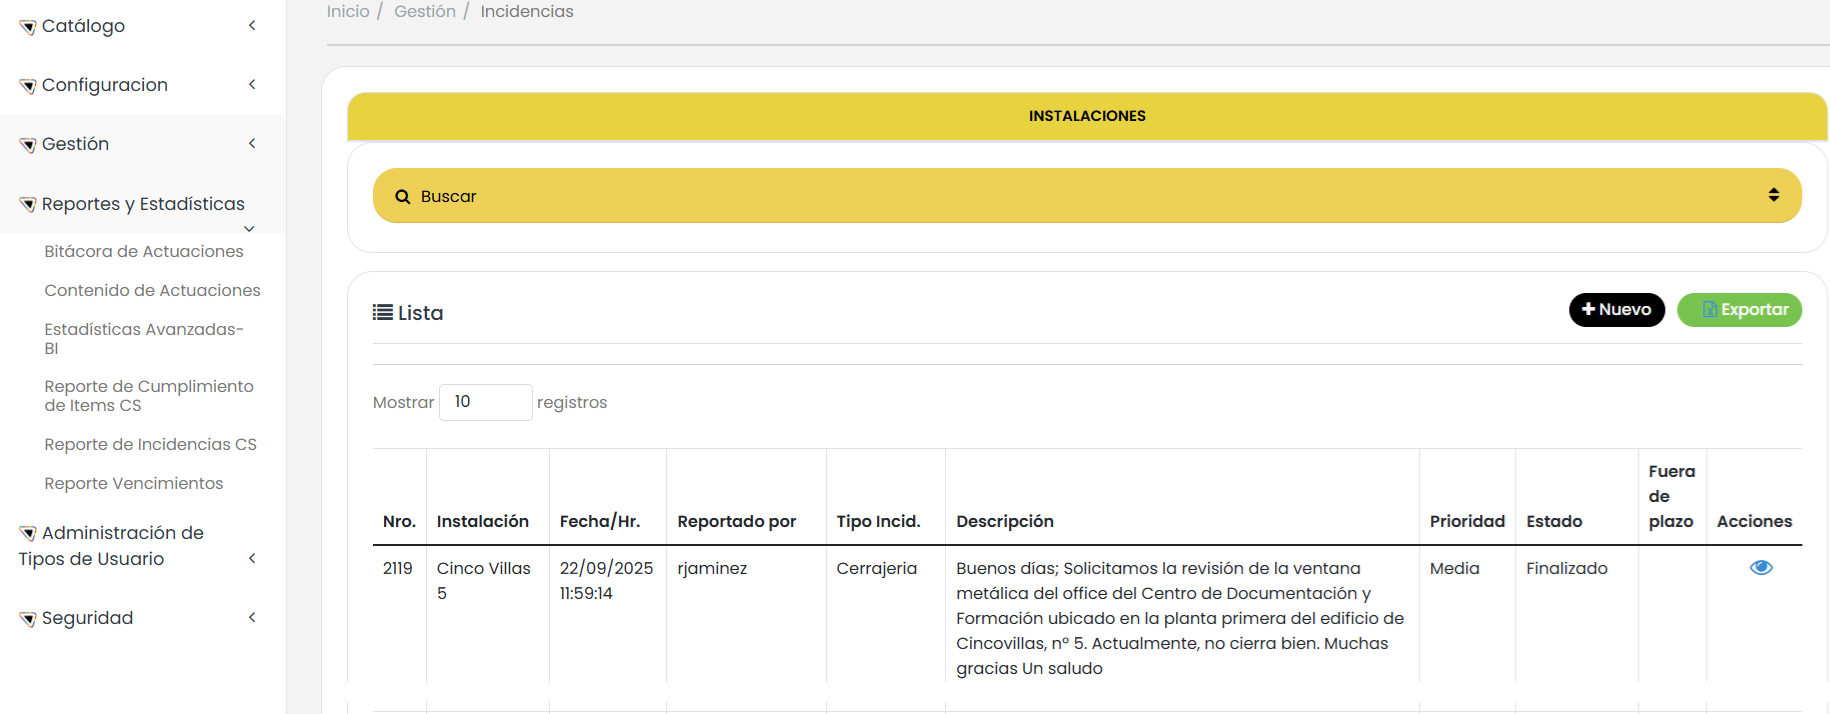Sort table by Prioridad column header
The height and width of the screenshot is (714, 1830).
[1466, 522]
